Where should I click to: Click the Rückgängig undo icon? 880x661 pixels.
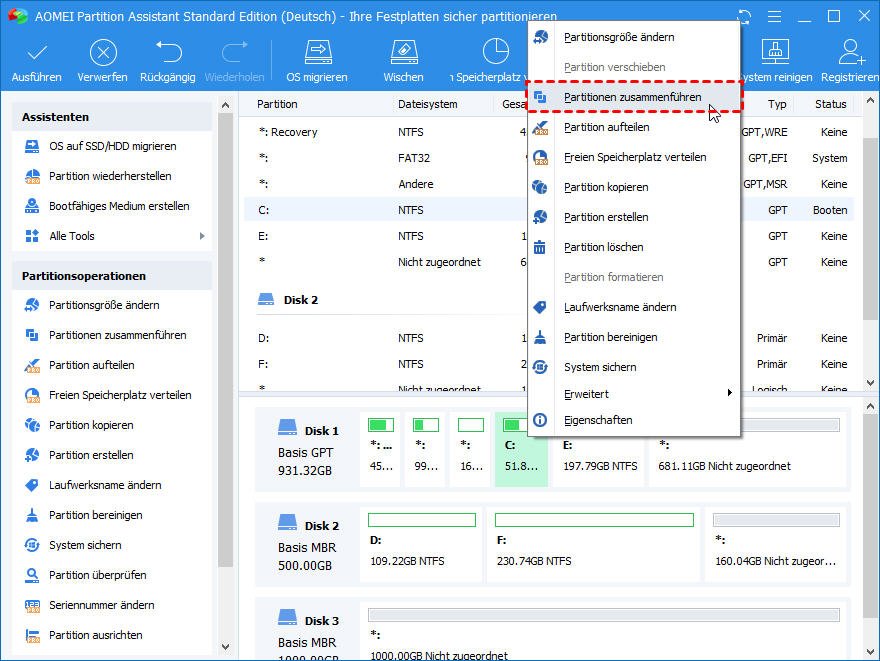168,52
